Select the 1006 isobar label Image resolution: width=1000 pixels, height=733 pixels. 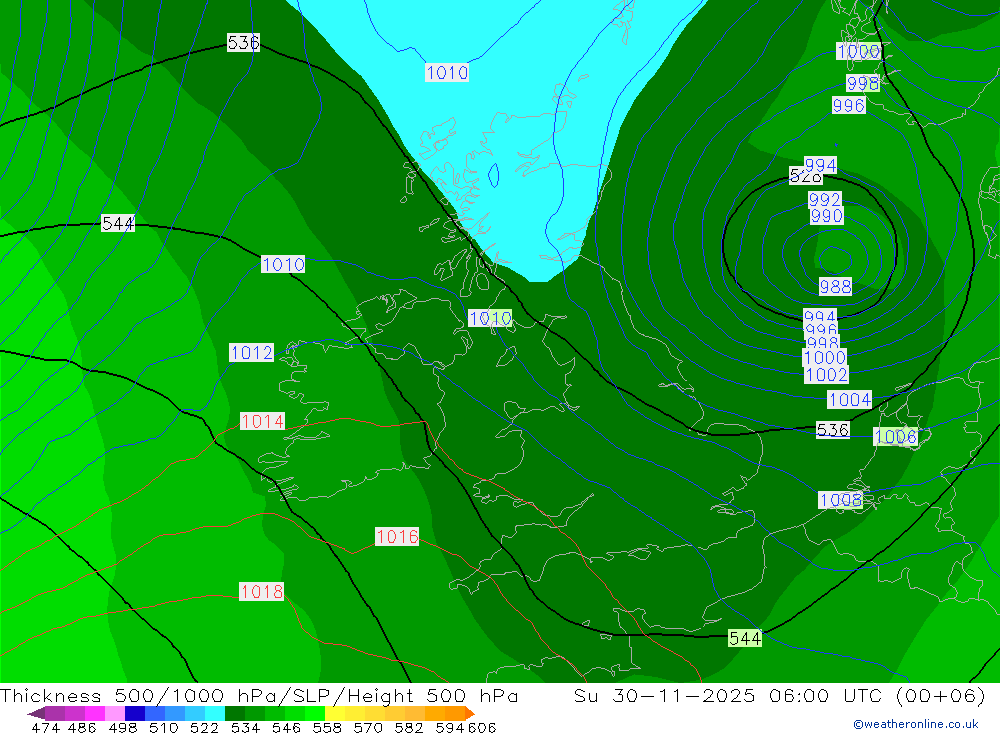click(895, 436)
